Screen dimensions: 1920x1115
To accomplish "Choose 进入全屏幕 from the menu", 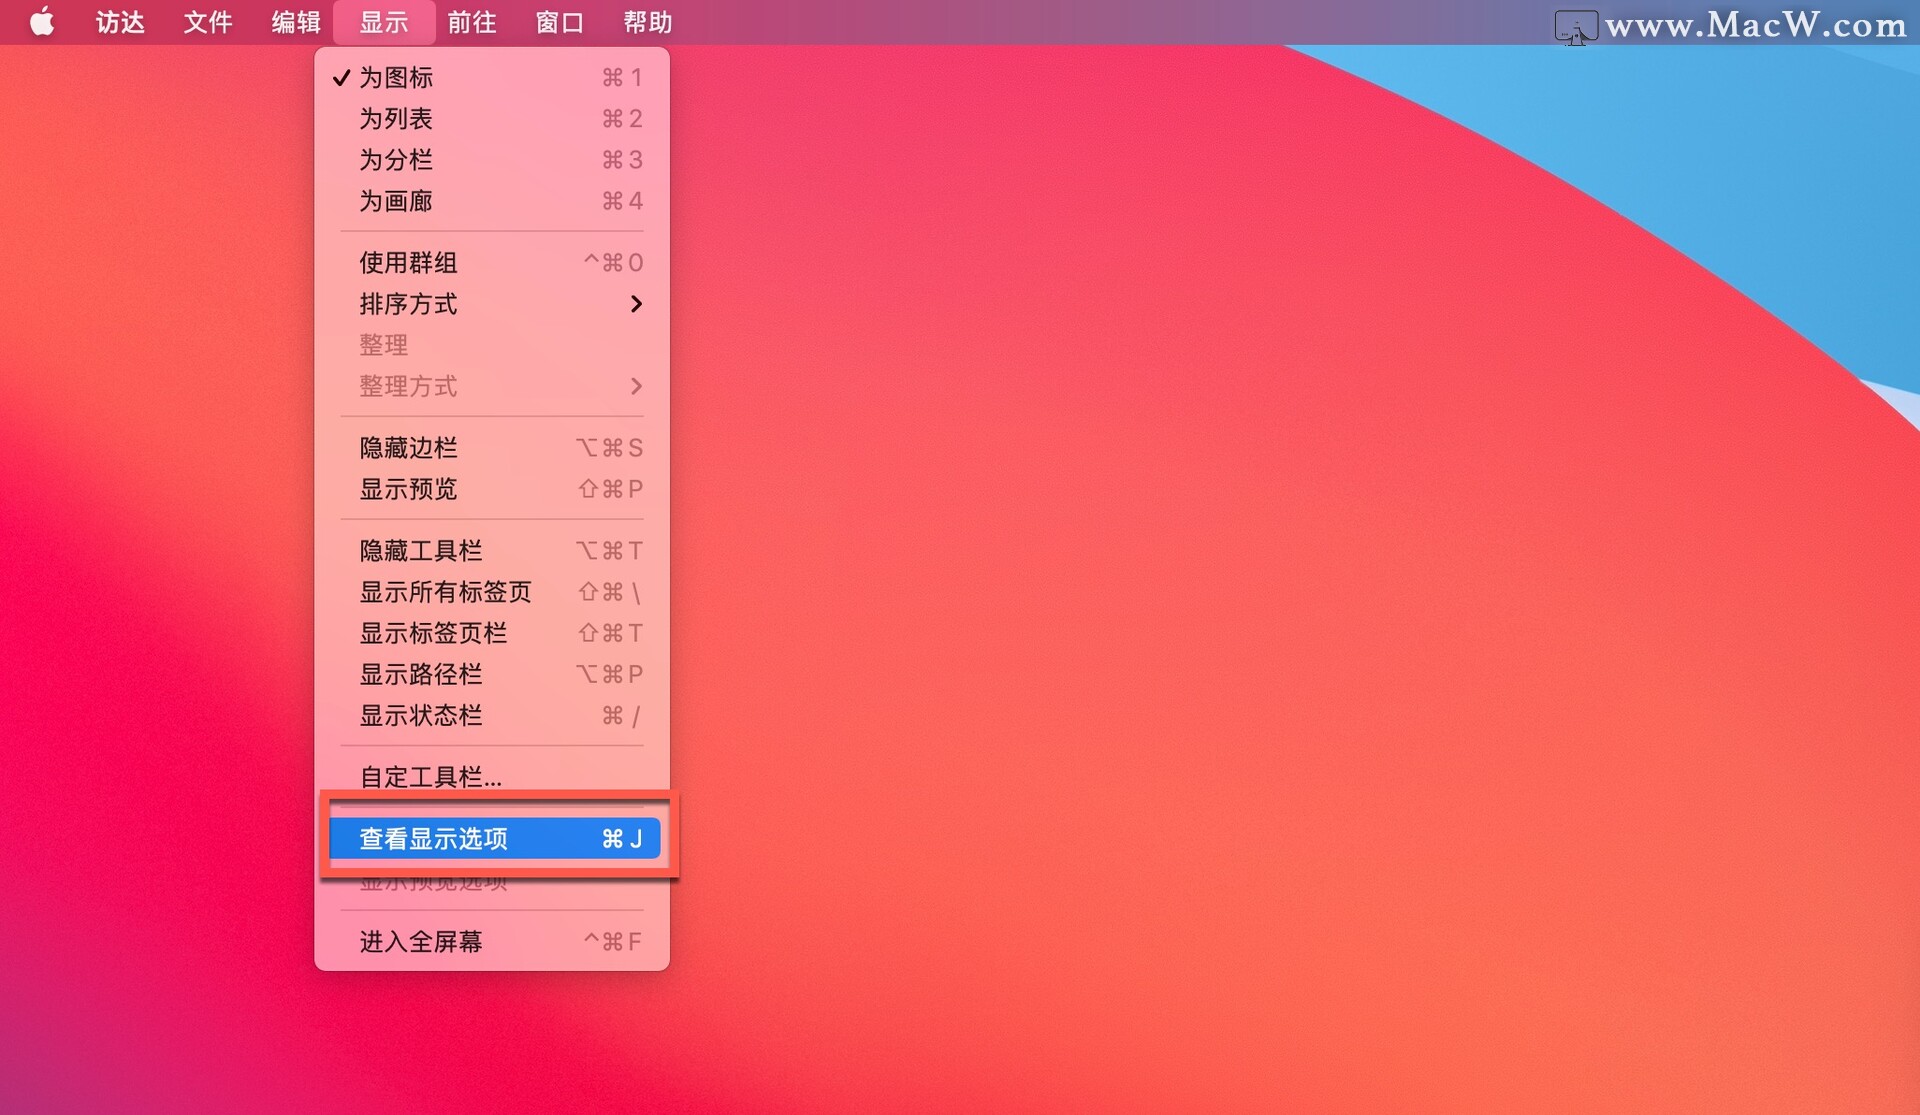I will [x=420, y=942].
